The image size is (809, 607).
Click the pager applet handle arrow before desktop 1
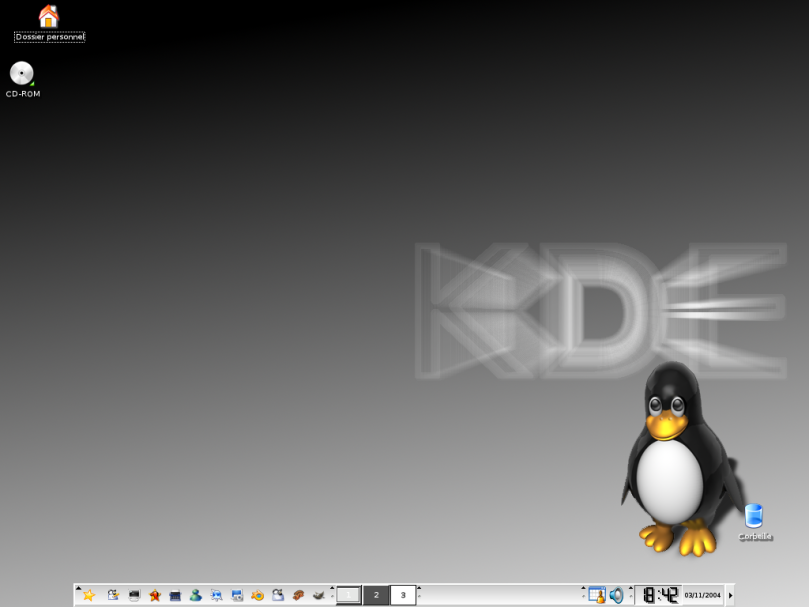pyautogui.click(x=332, y=588)
